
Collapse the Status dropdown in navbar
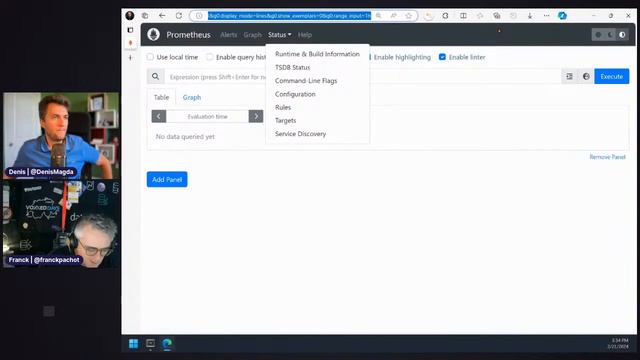click(280, 35)
